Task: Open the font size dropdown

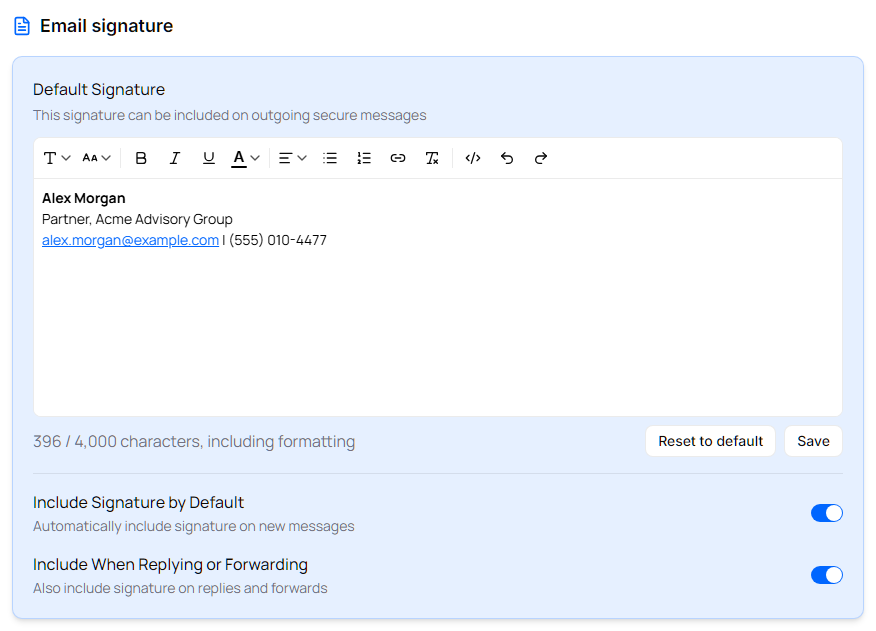Action: pos(96,158)
